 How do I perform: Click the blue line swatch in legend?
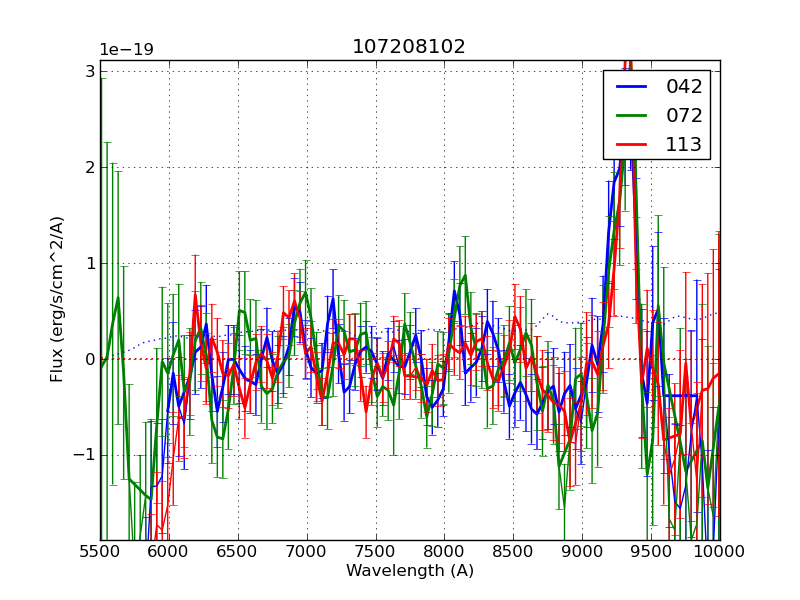(632, 87)
